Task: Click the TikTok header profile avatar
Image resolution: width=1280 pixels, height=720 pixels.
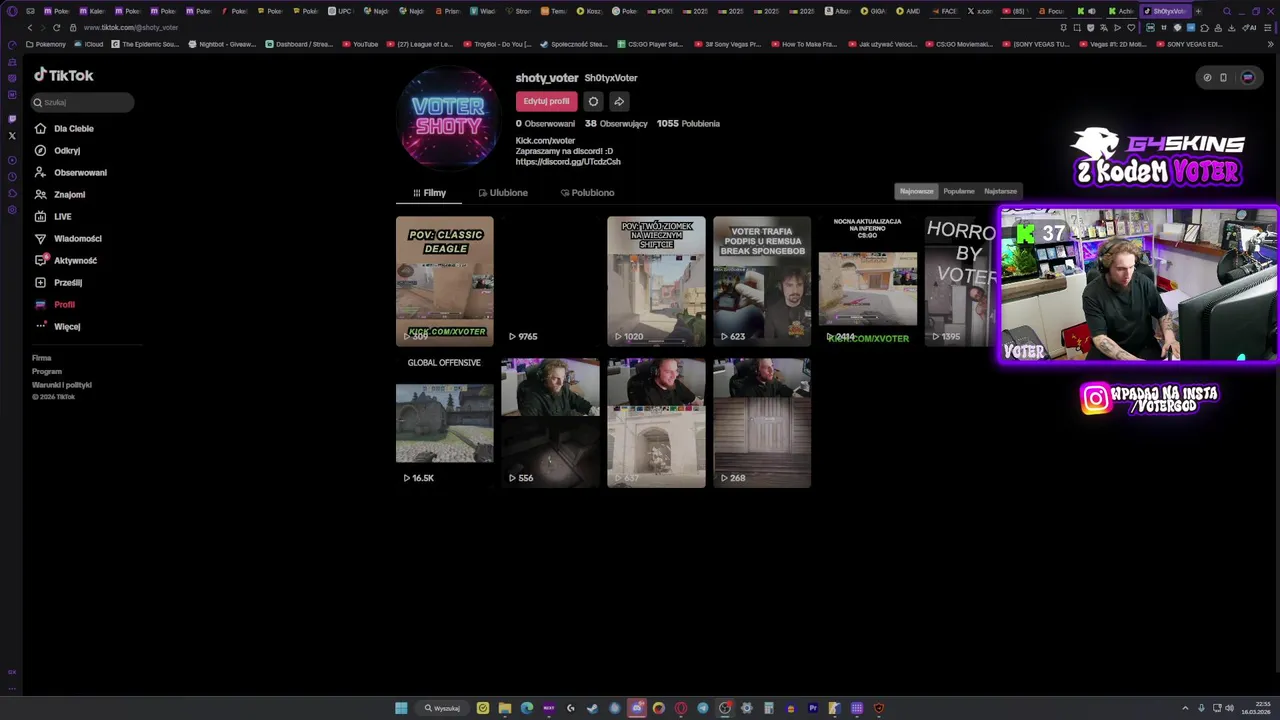Action: click(1247, 77)
